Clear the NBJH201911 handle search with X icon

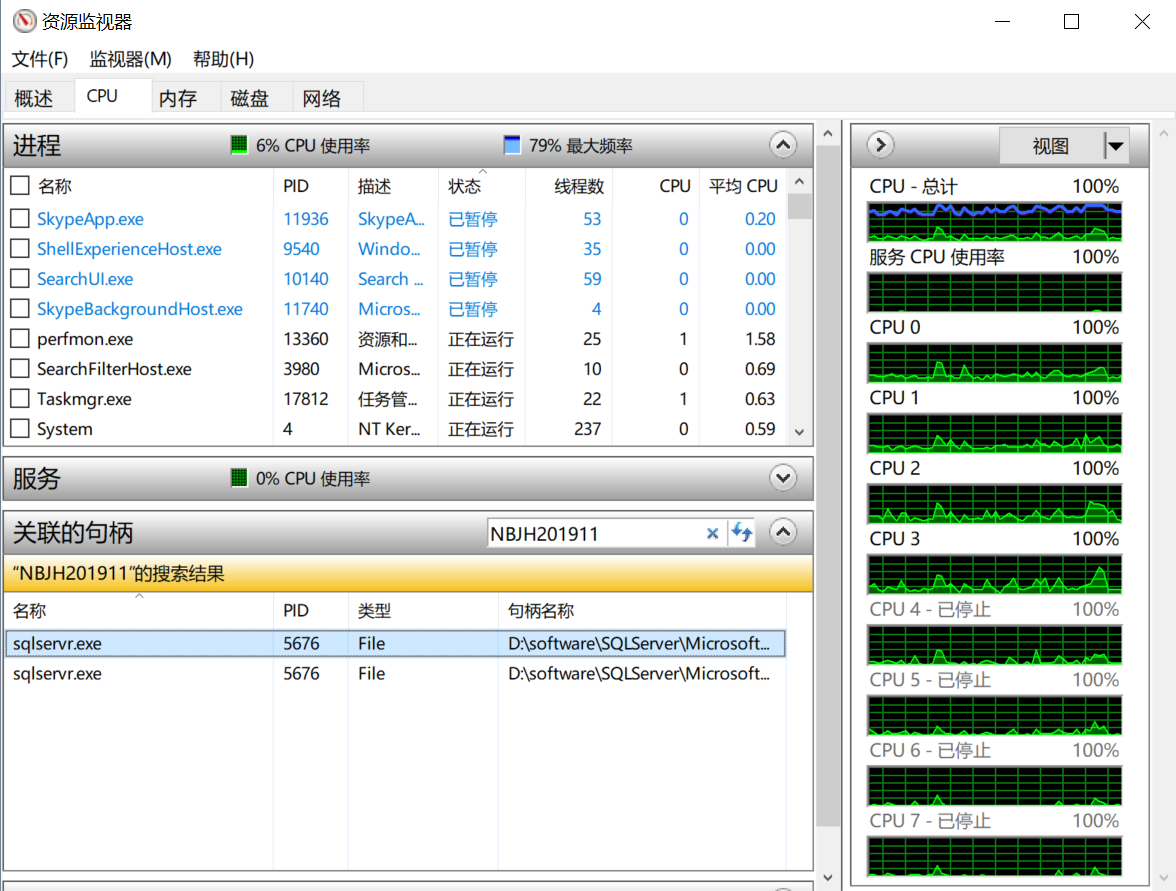[712, 533]
